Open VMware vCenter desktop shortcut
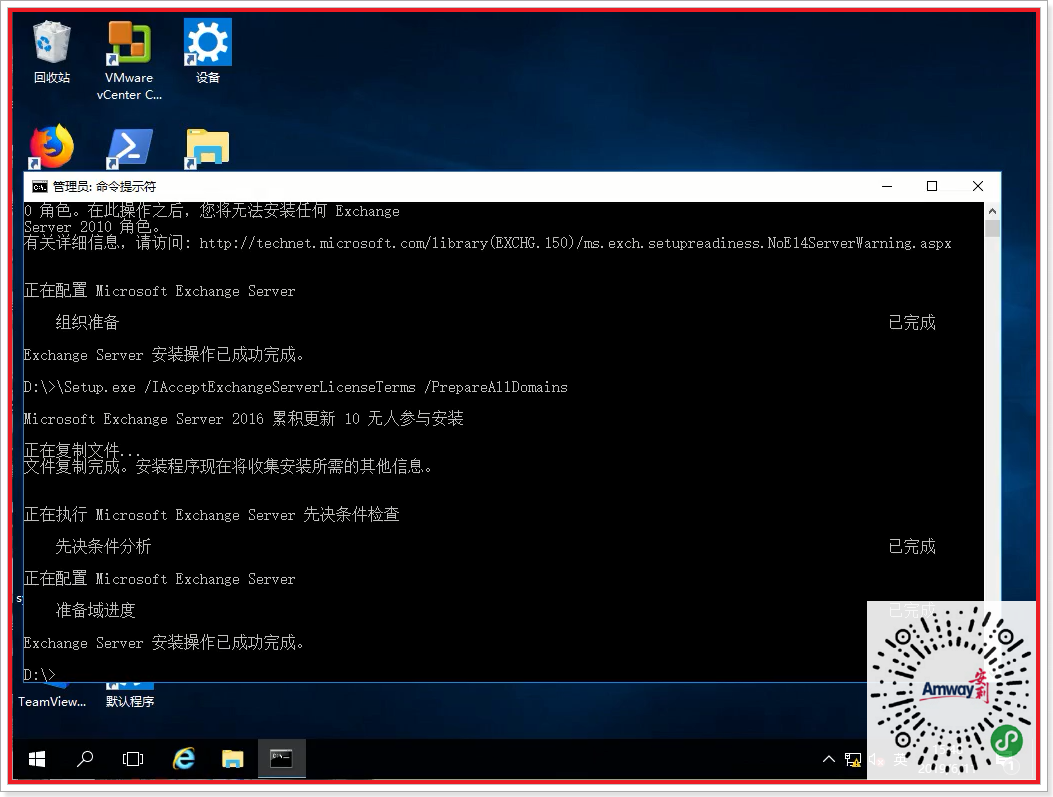This screenshot has height=797, width=1053. tap(129, 60)
